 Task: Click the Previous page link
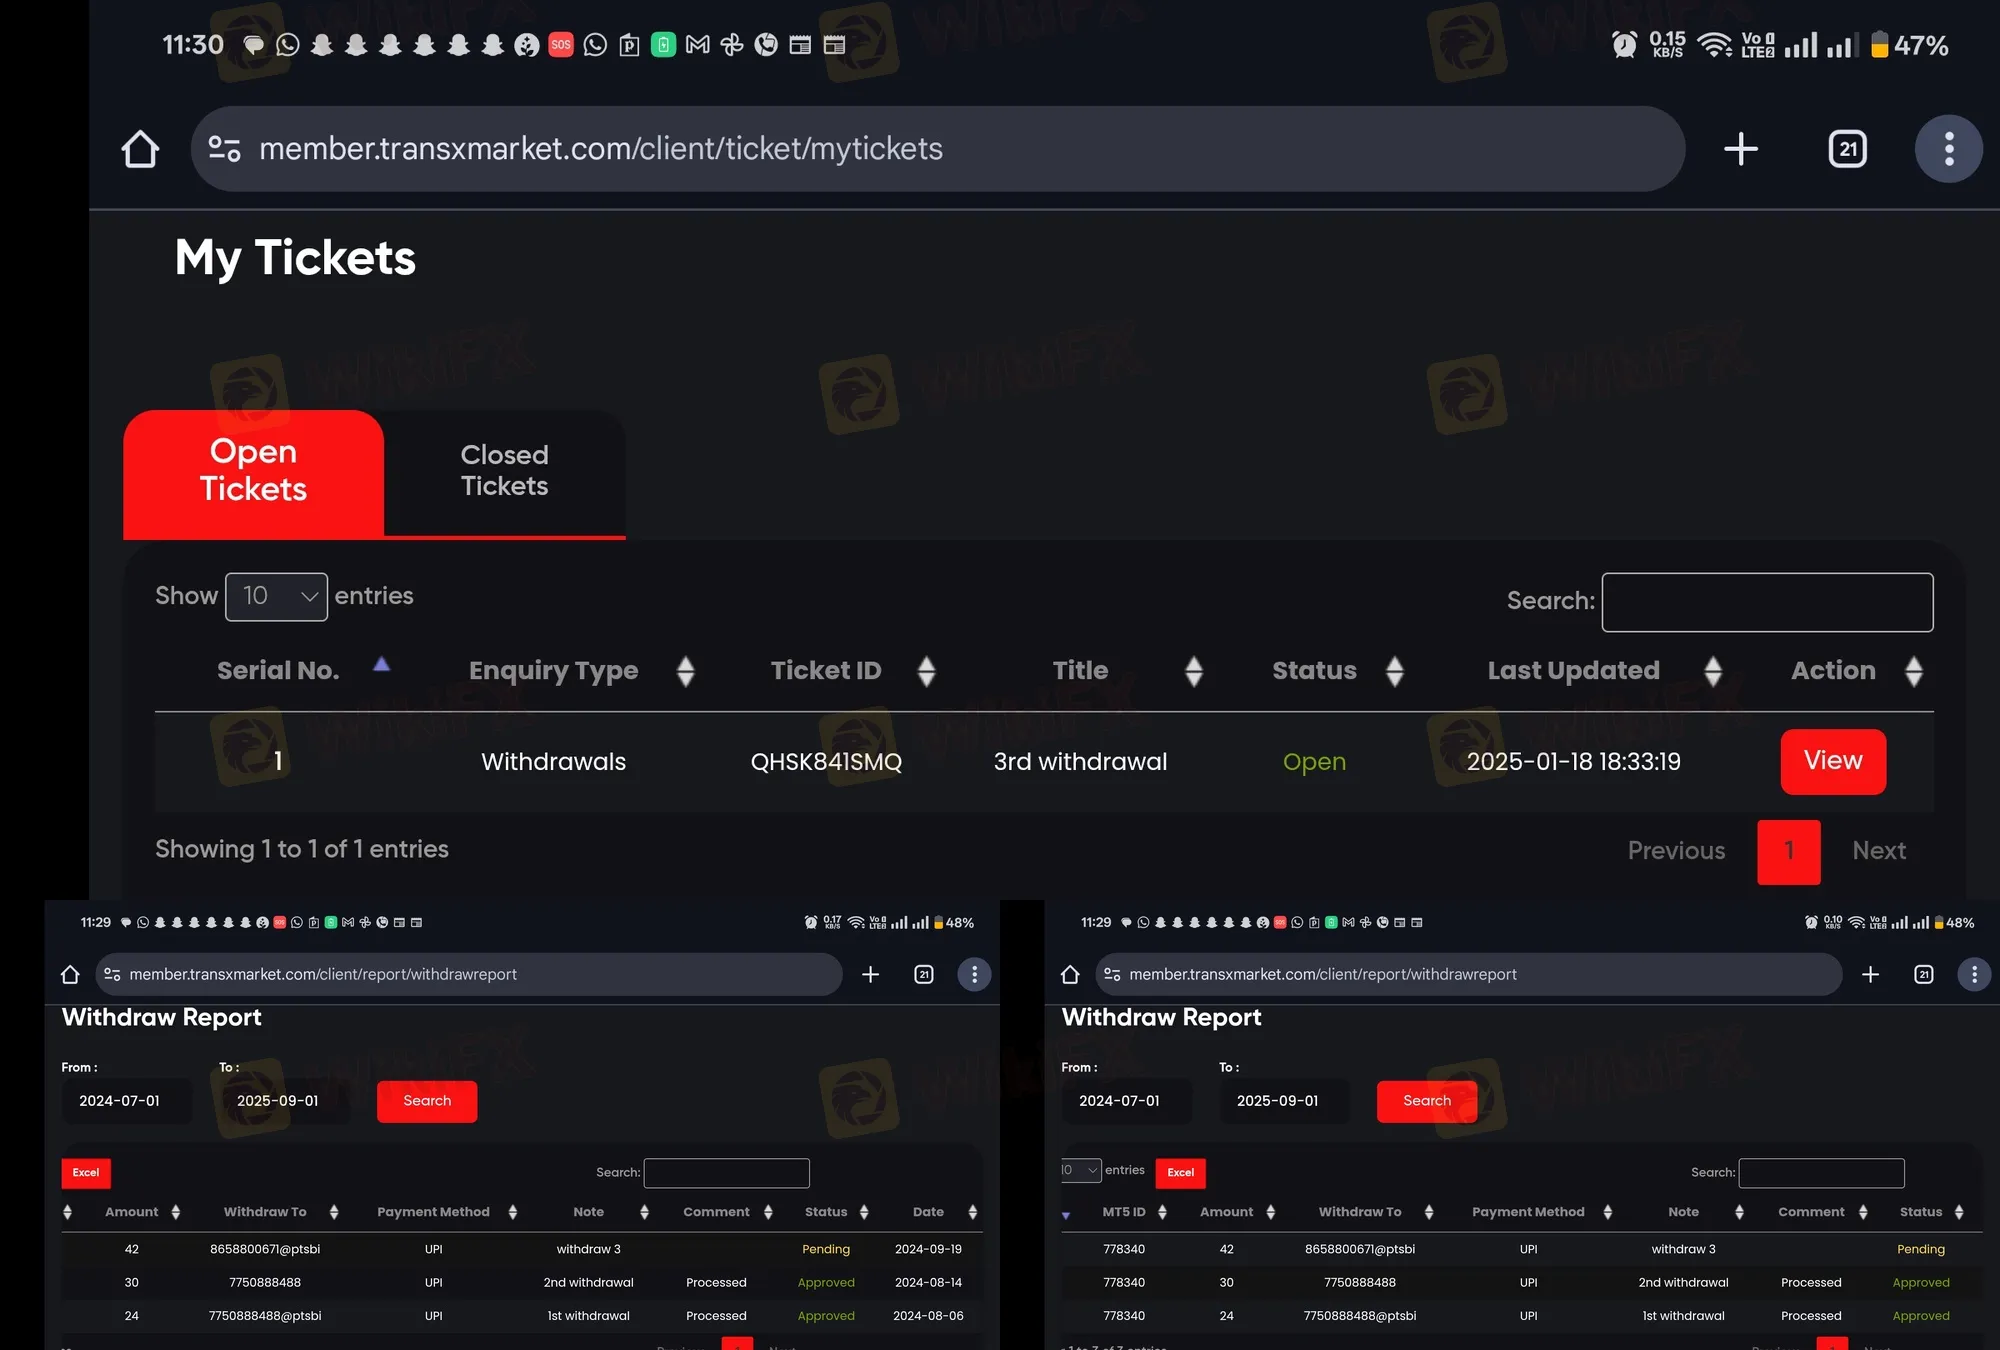[x=1676, y=851]
